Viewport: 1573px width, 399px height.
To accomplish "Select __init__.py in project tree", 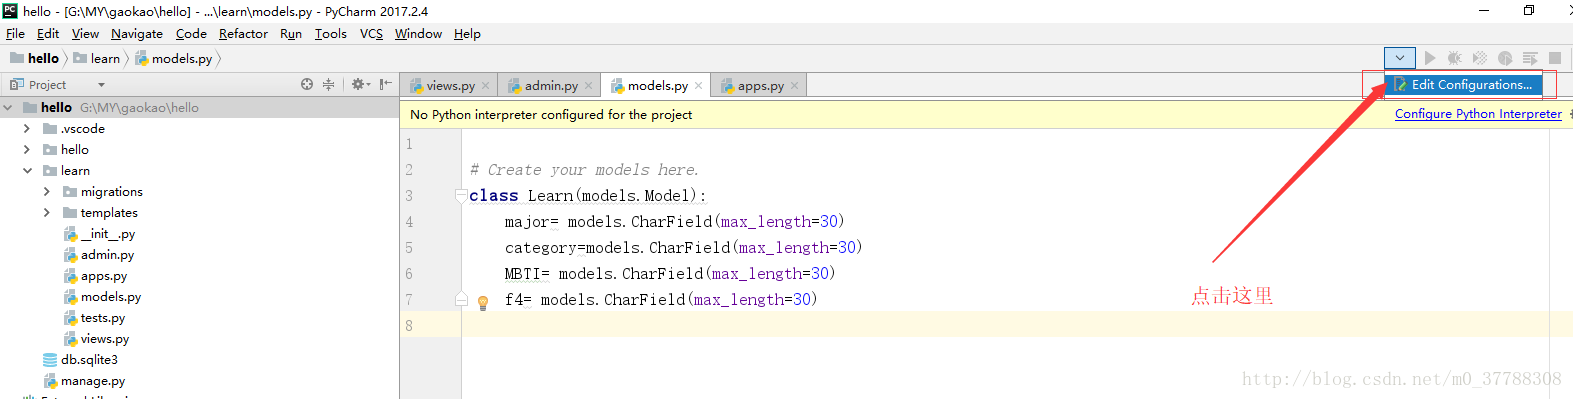I will 99,234.
